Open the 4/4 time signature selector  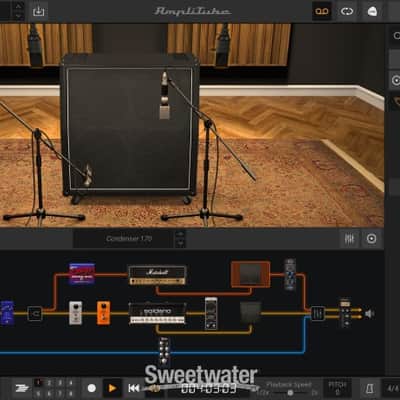click(392, 389)
